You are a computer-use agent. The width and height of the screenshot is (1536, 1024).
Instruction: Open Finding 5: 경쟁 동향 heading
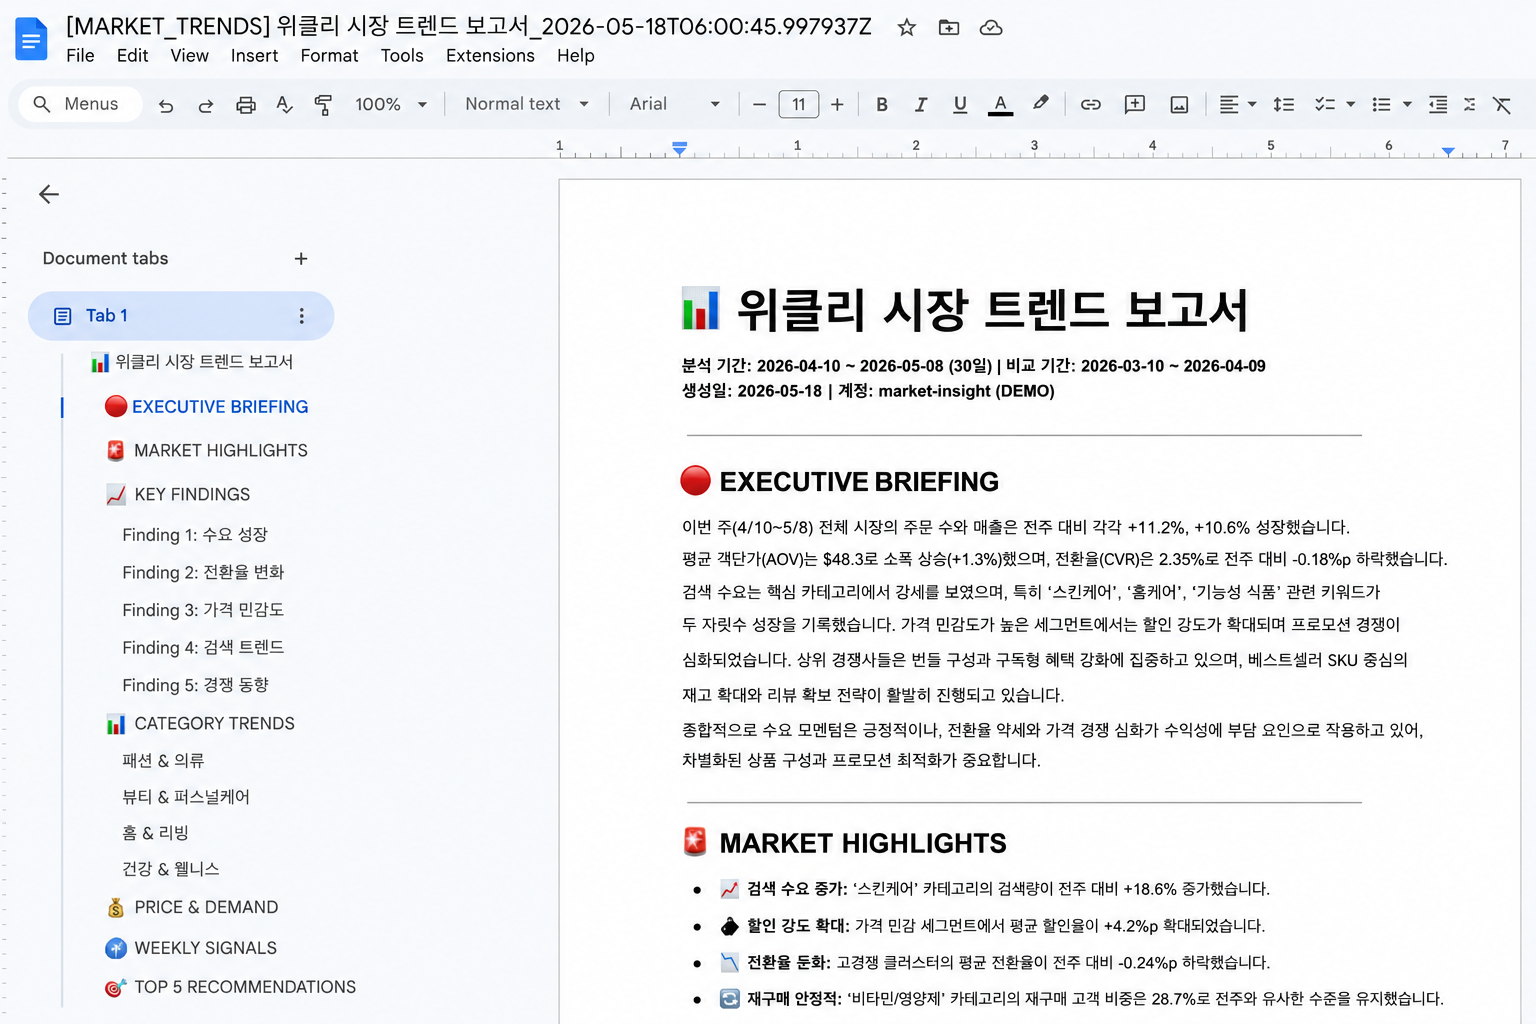[x=195, y=685]
